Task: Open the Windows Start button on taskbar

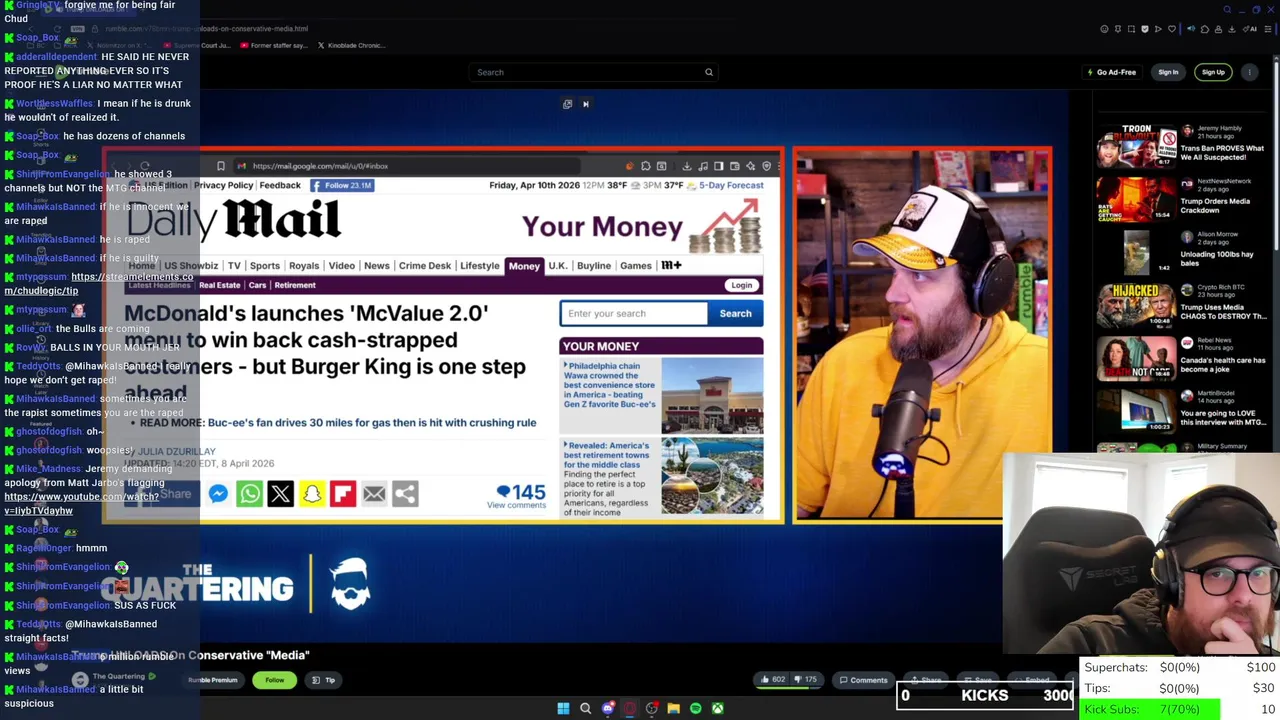Action: [563, 709]
